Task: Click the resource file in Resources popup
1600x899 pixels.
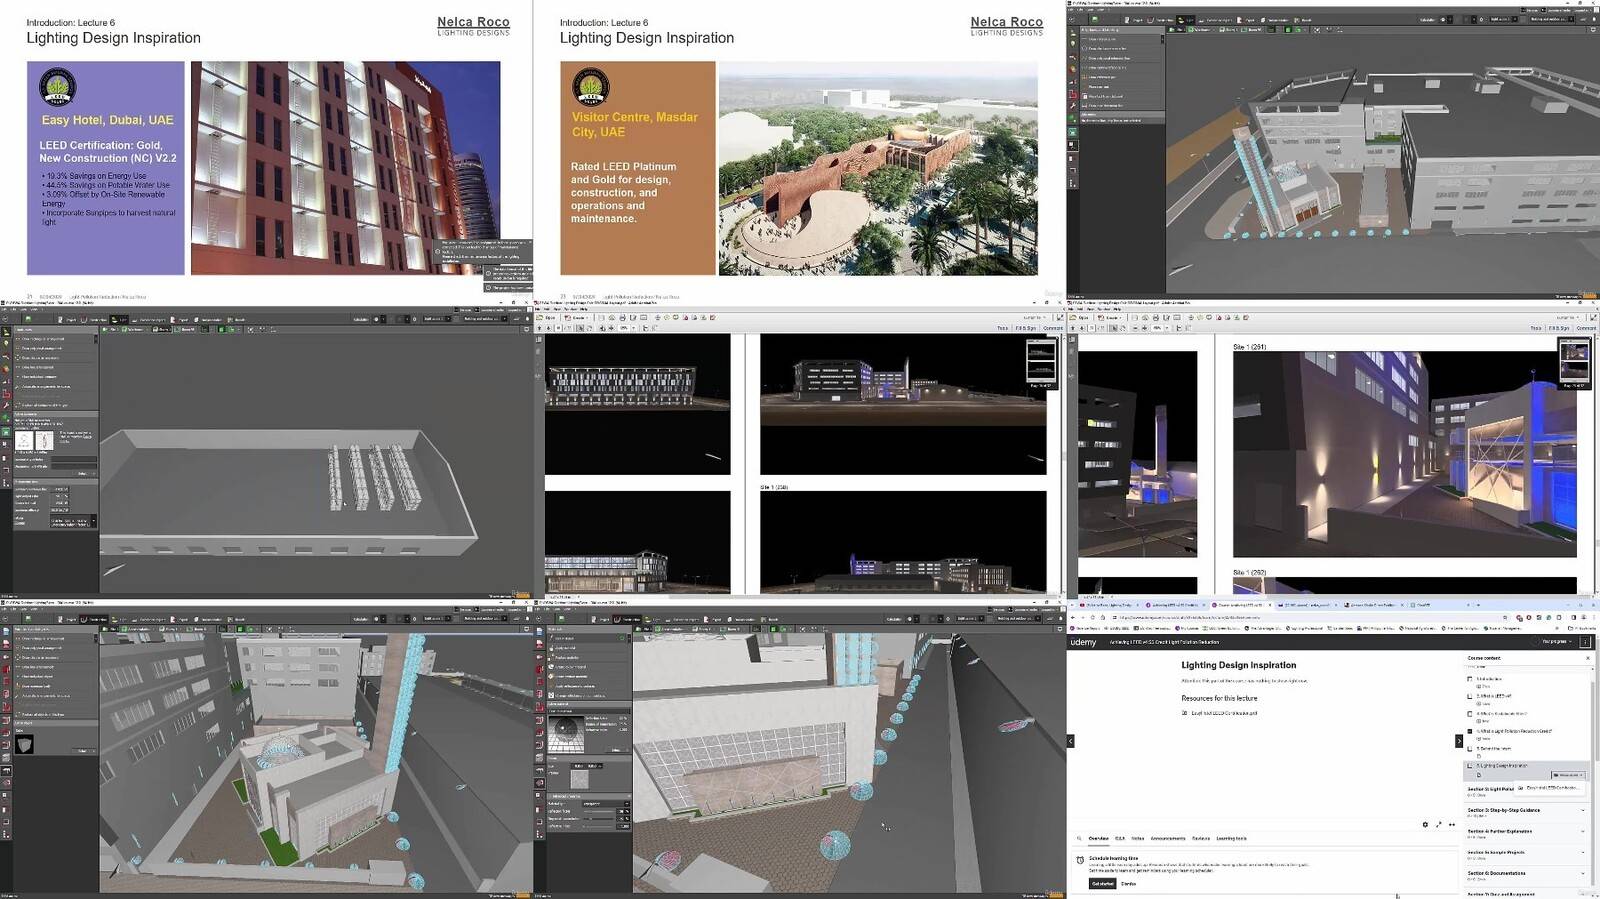Action: [1550, 788]
